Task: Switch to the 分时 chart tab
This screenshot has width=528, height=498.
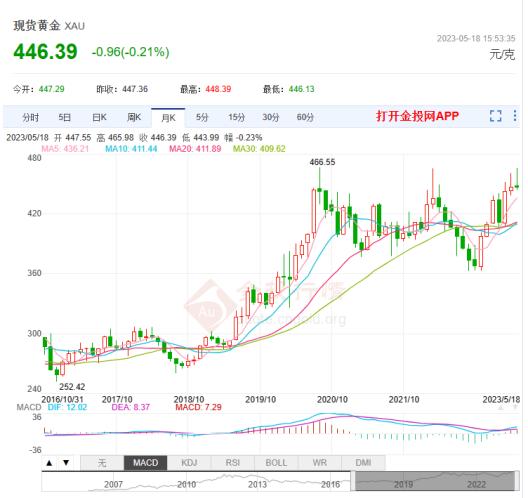Action: [31, 118]
